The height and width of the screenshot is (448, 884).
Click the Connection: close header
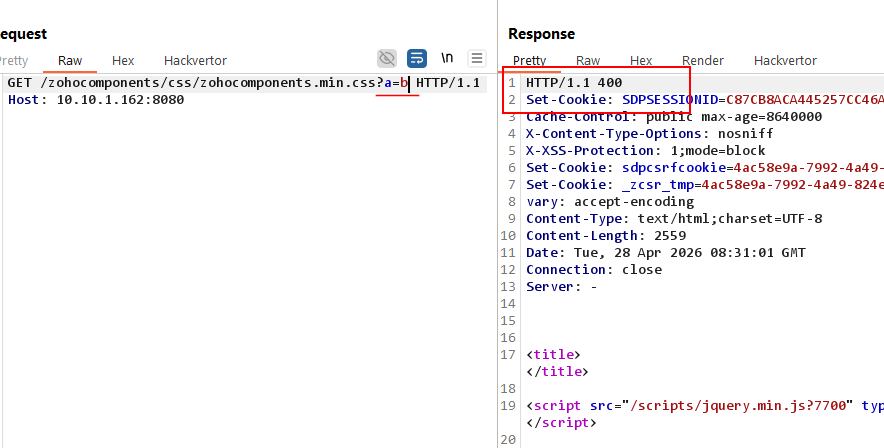tap(594, 269)
